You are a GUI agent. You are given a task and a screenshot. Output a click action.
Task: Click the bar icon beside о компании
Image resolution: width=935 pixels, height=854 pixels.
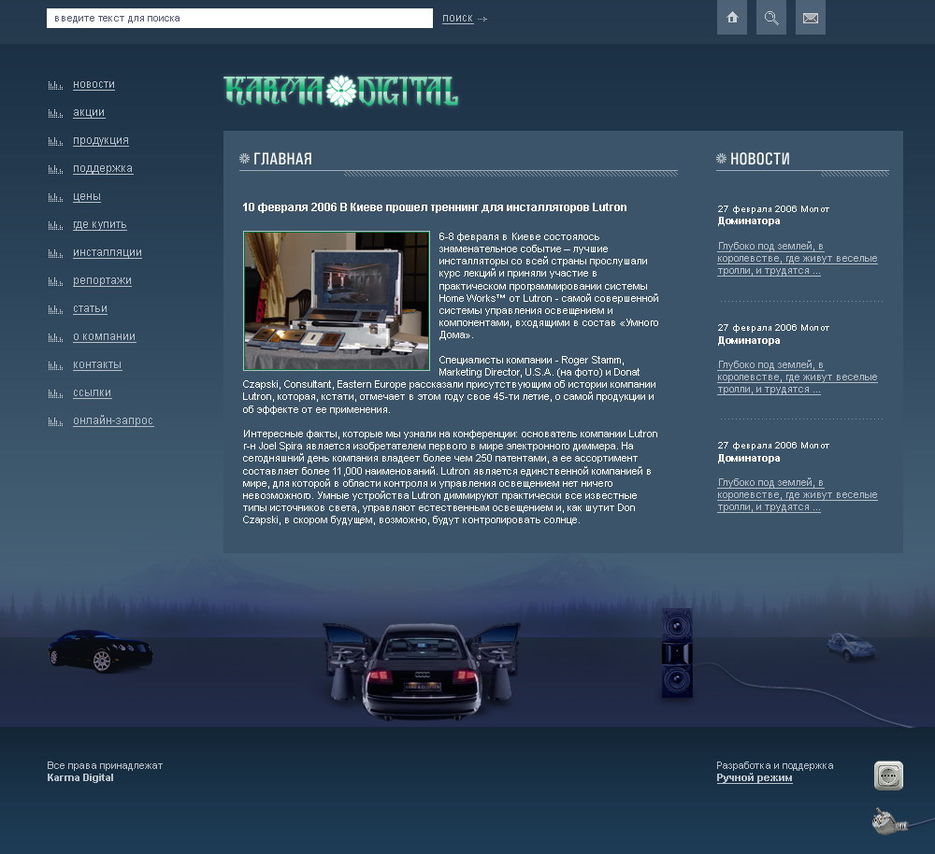click(55, 338)
